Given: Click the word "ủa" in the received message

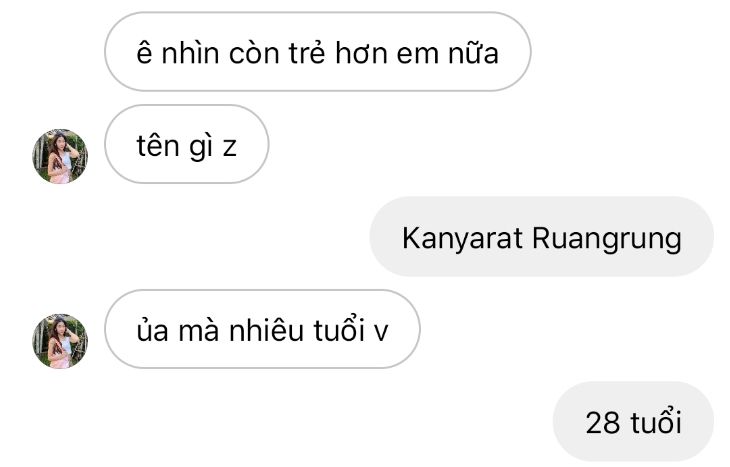Looking at the screenshot, I should coord(152,330).
